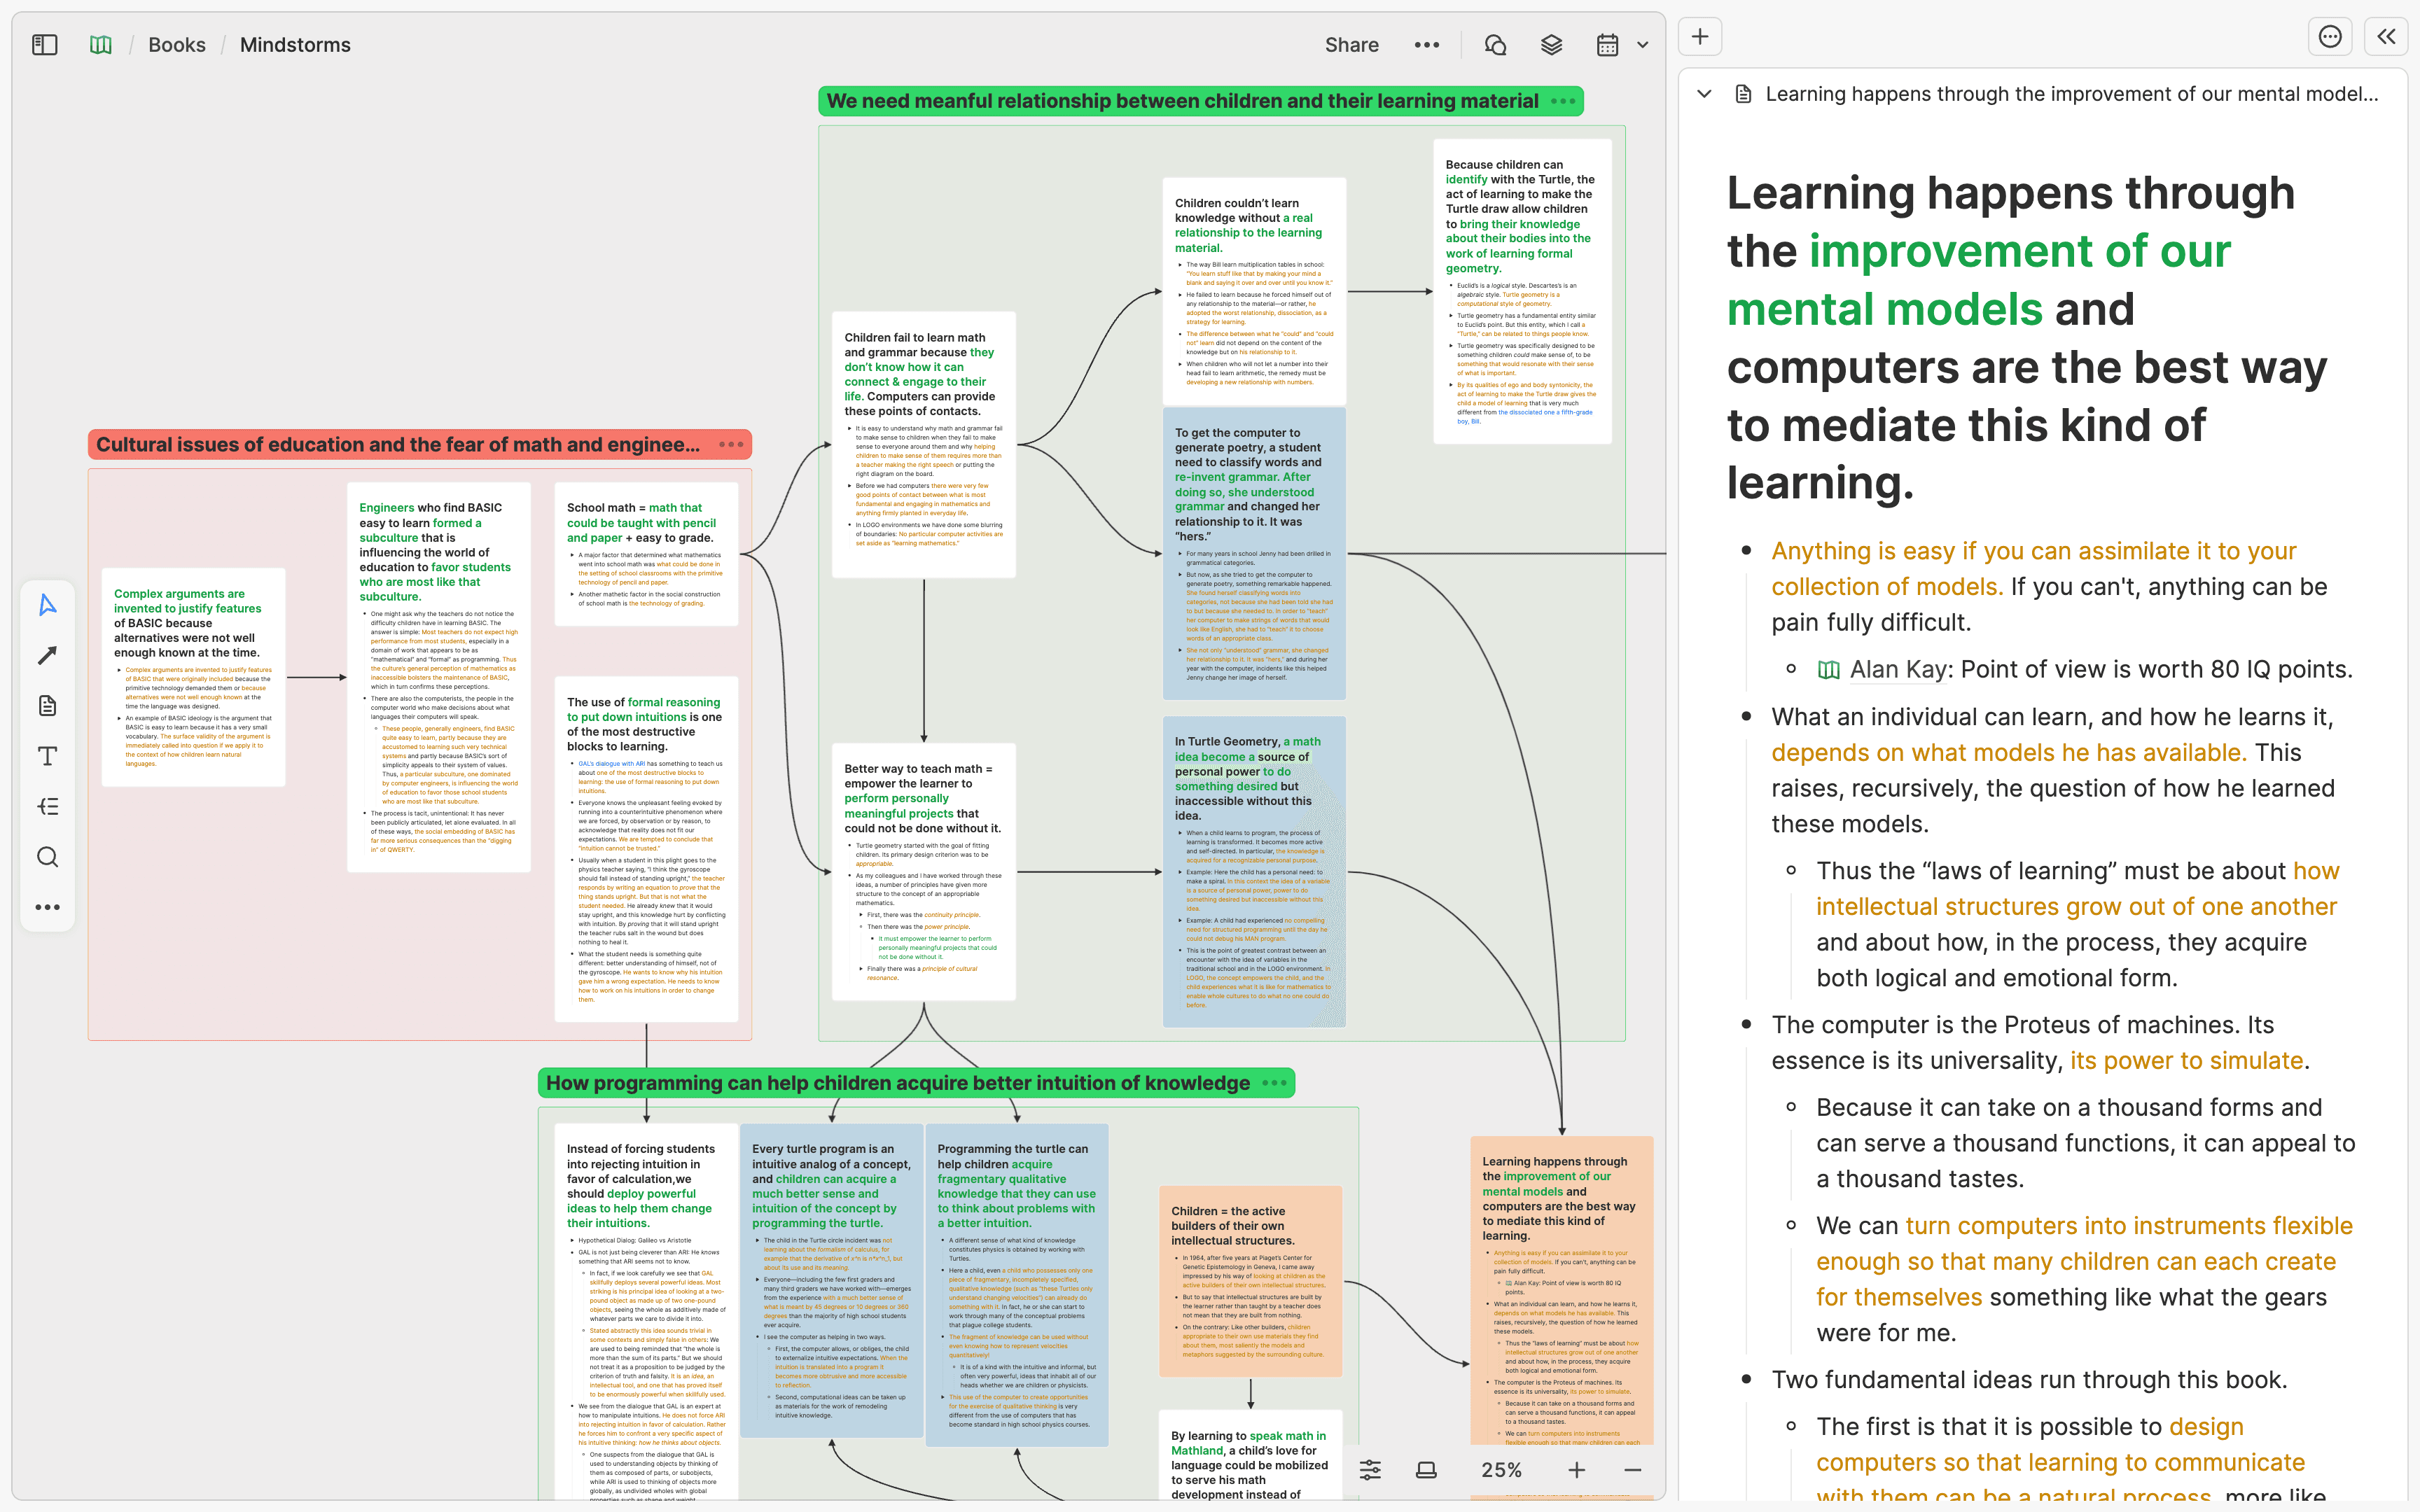Viewport: 2420px width, 1512px height.
Task: Open display settings sliders
Action: tap(1369, 1469)
